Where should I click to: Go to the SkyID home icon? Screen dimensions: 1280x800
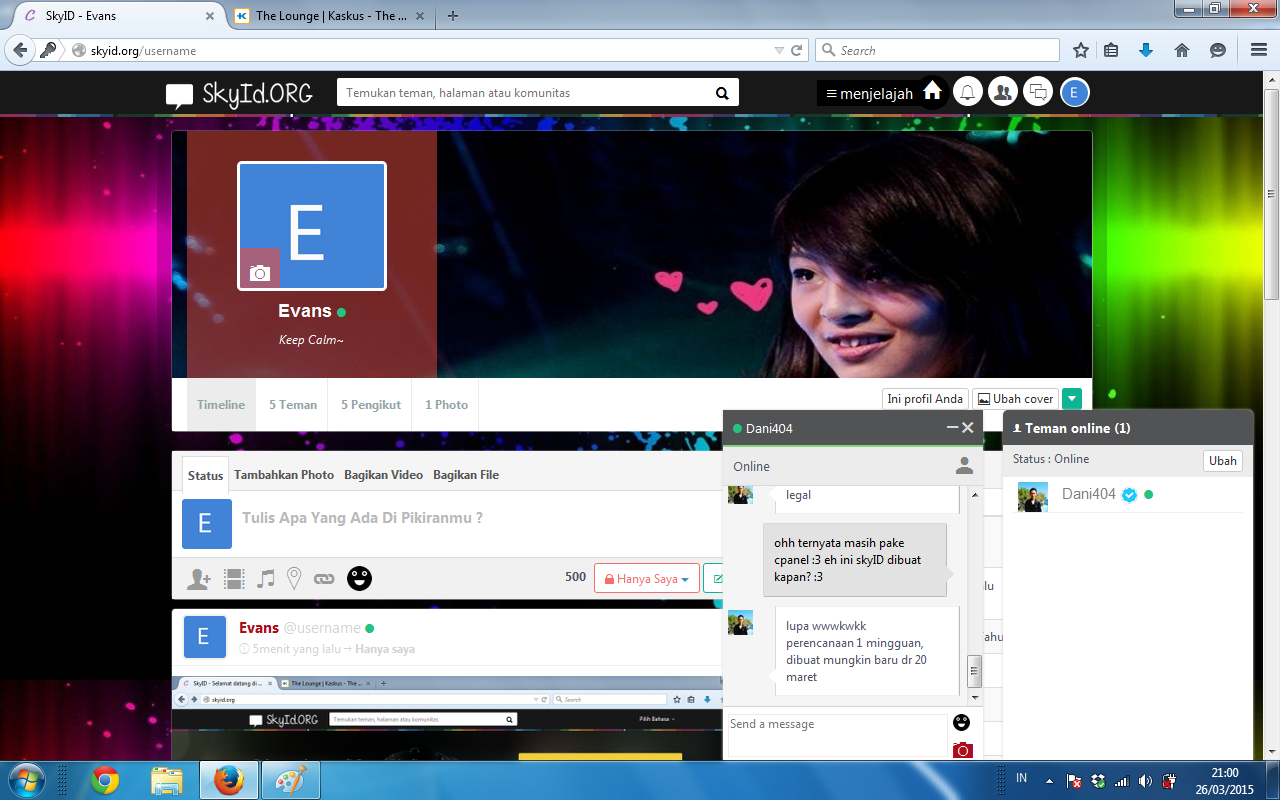[x=932, y=92]
